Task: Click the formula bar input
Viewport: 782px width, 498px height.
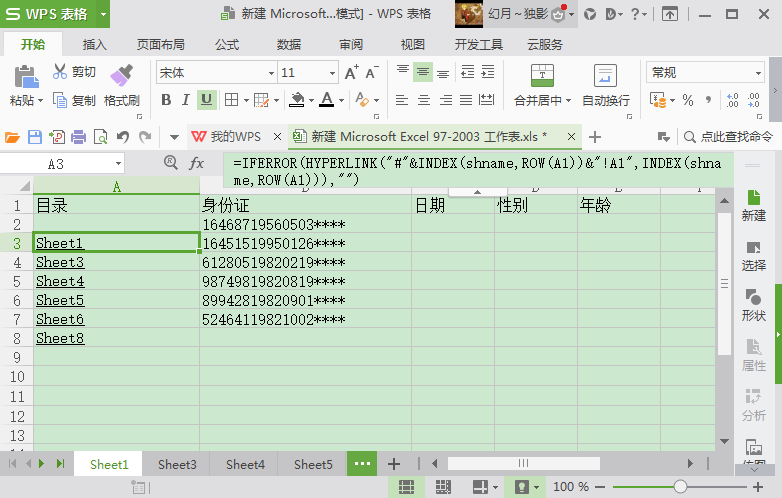Action: tap(478, 171)
